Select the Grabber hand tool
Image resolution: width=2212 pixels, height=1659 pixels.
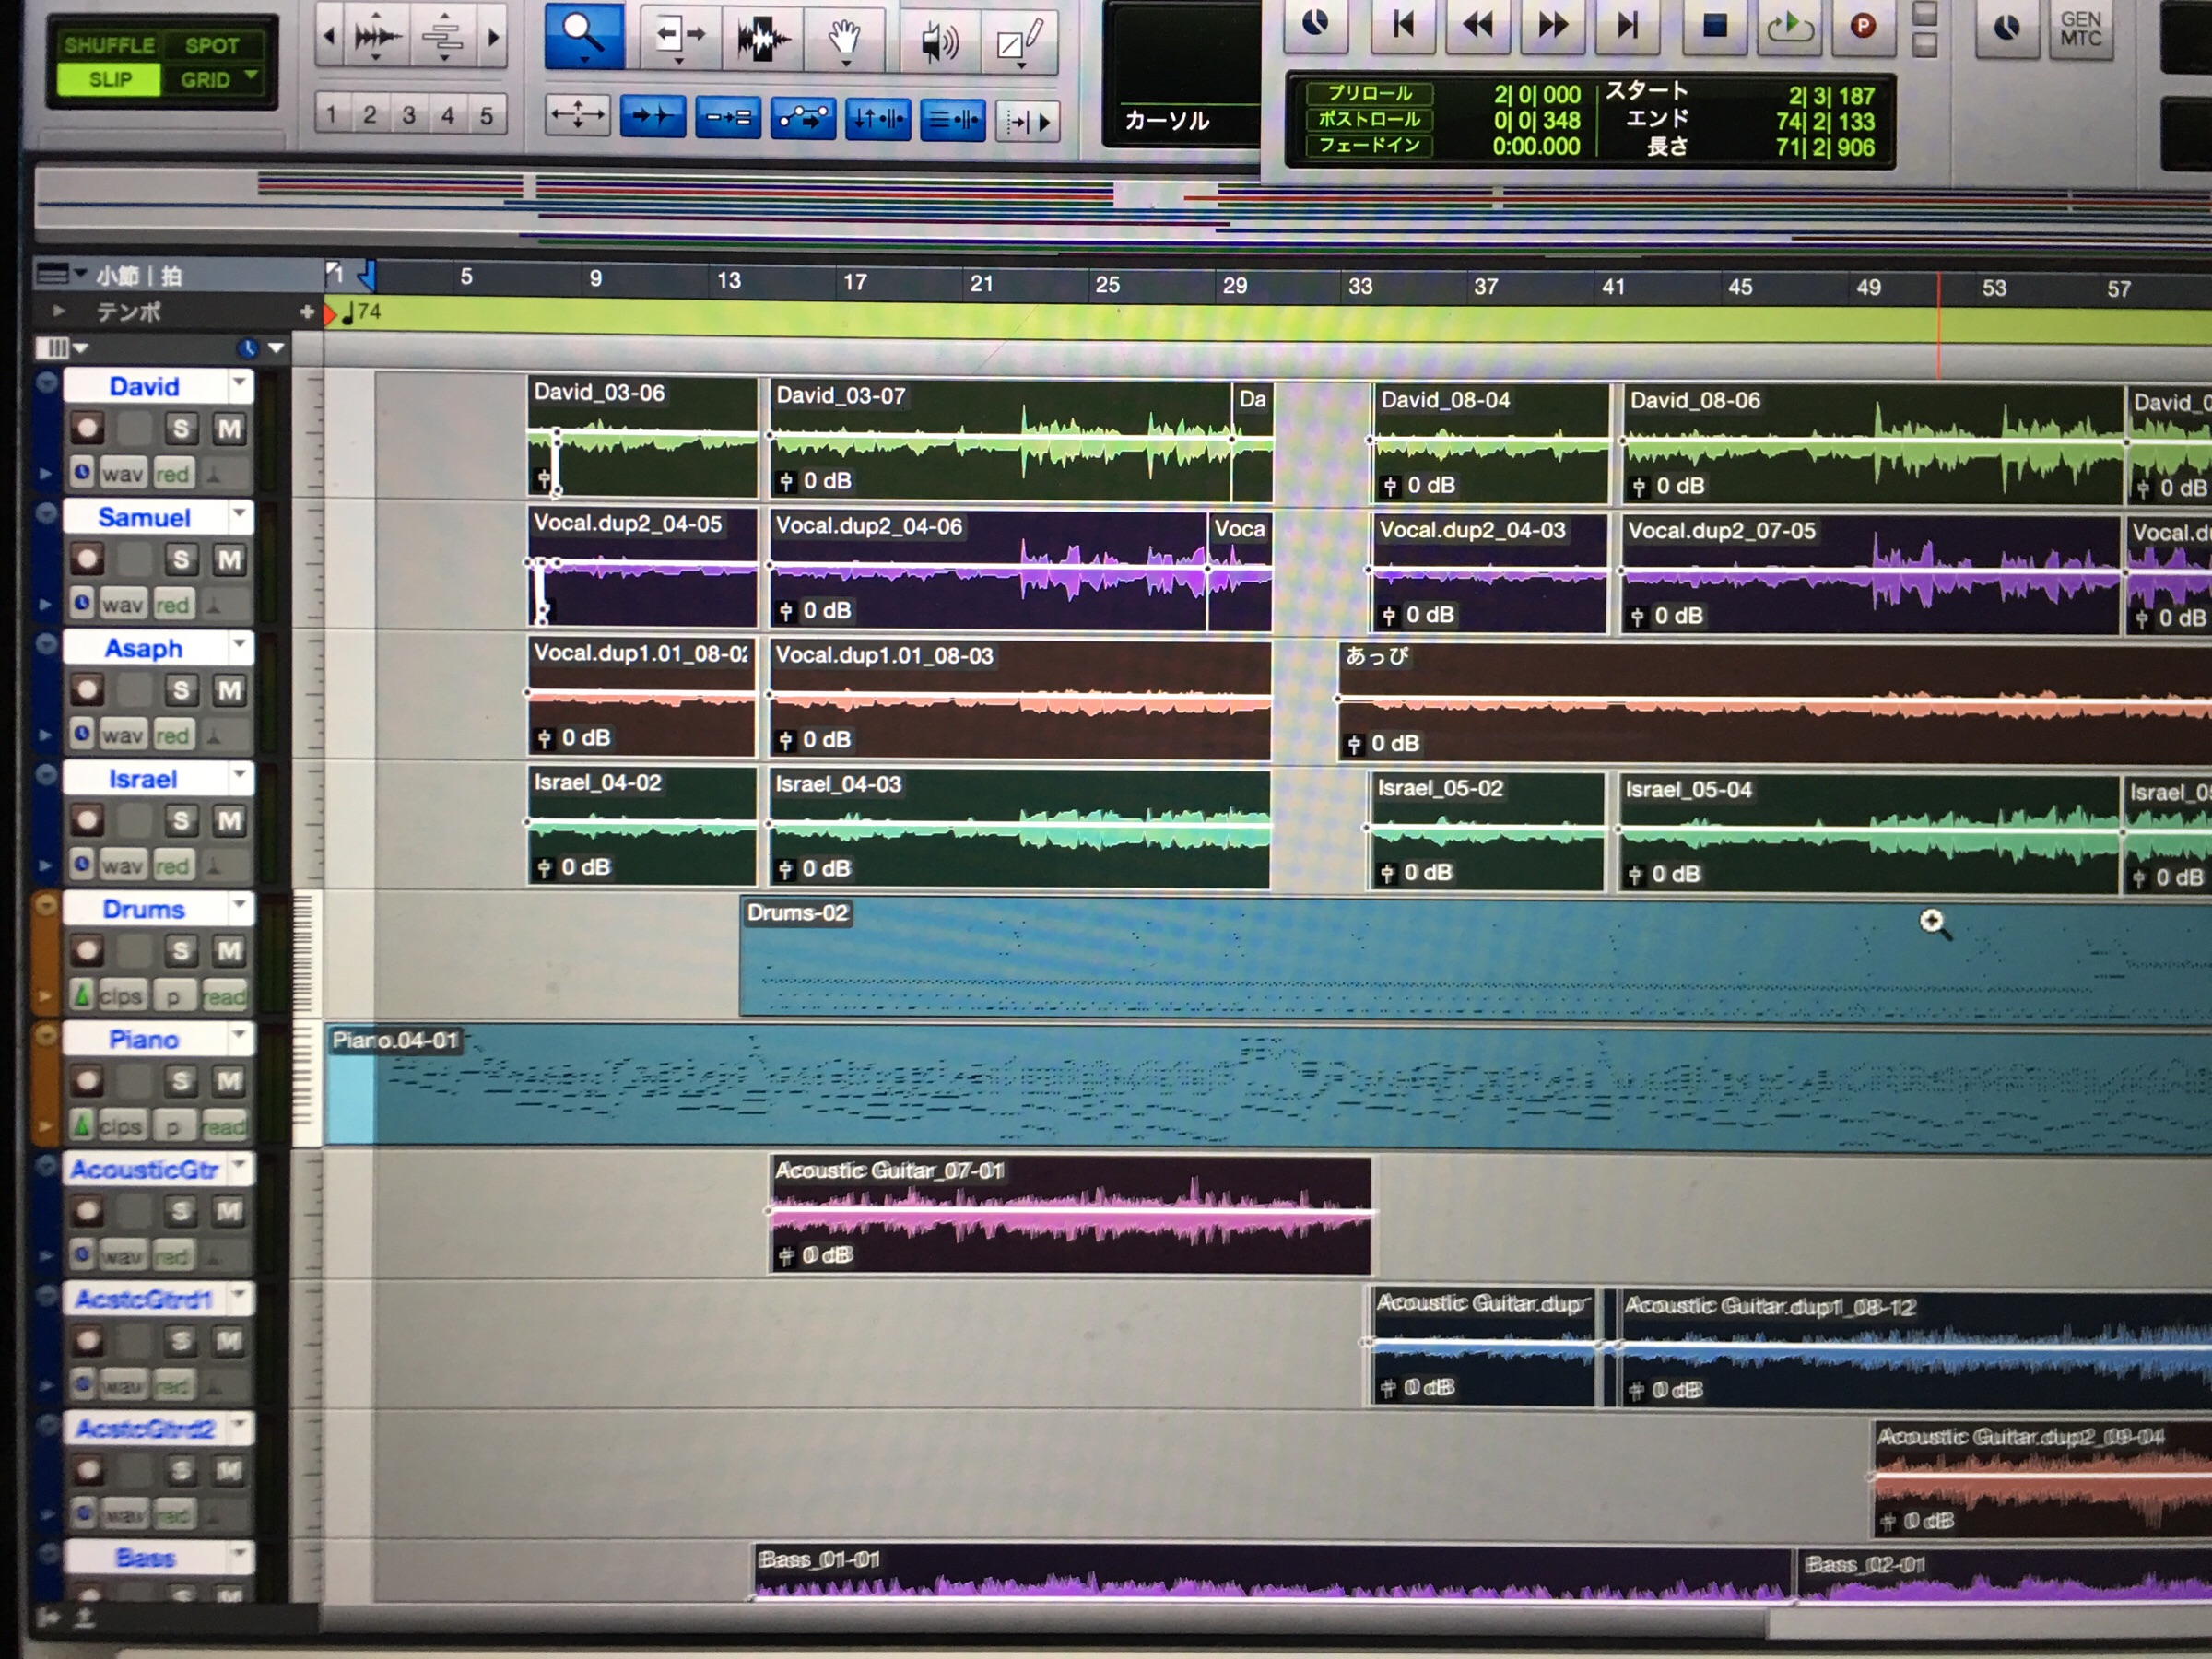[x=845, y=38]
